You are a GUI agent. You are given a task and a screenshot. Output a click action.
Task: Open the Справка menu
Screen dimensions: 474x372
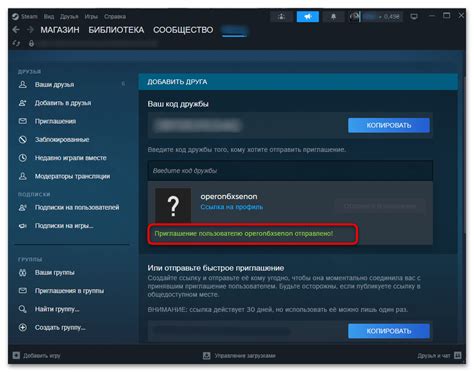[115, 16]
